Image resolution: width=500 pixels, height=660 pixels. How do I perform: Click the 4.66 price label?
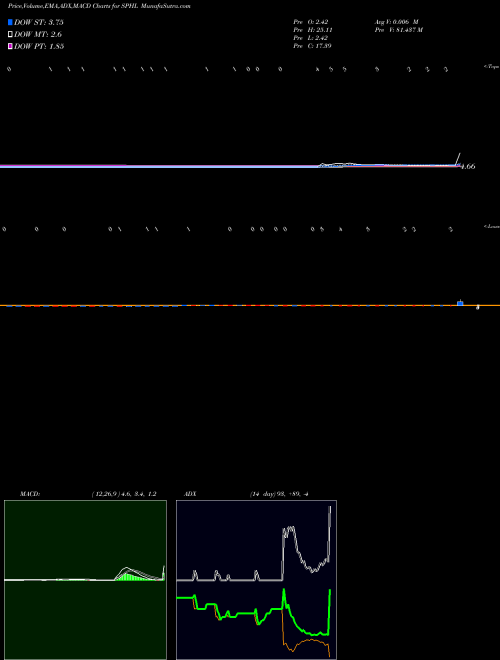(468, 166)
